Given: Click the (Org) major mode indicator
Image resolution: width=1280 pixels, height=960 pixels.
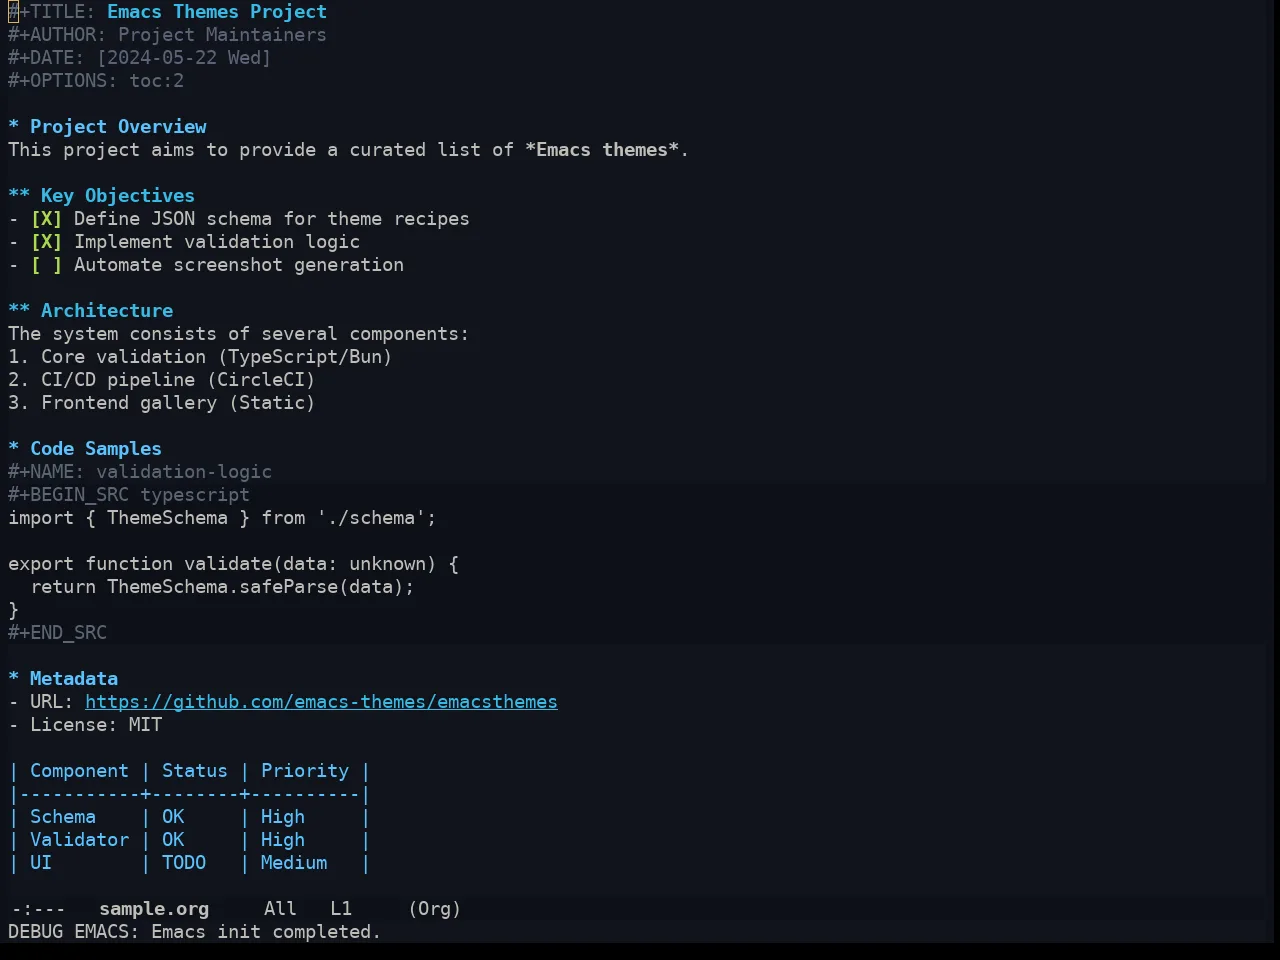Looking at the screenshot, I should (x=435, y=909).
